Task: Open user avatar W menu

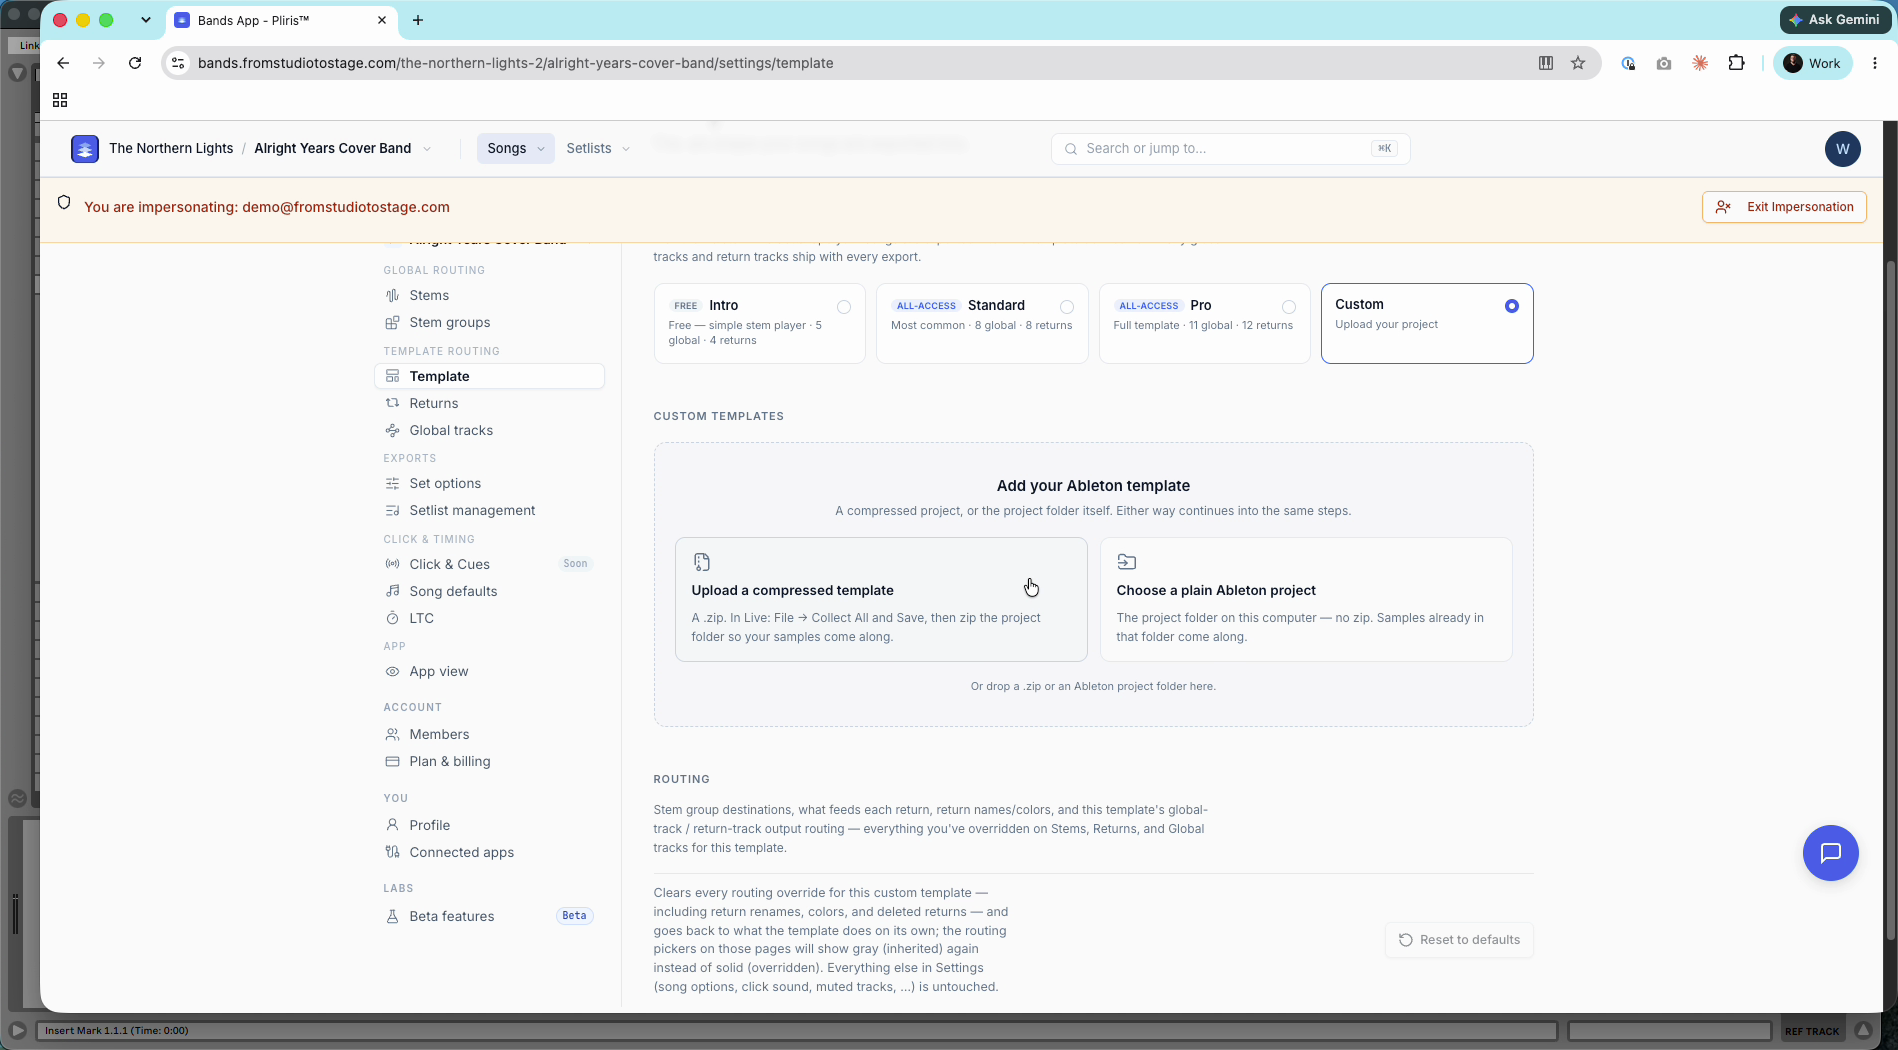Action: click(x=1842, y=149)
